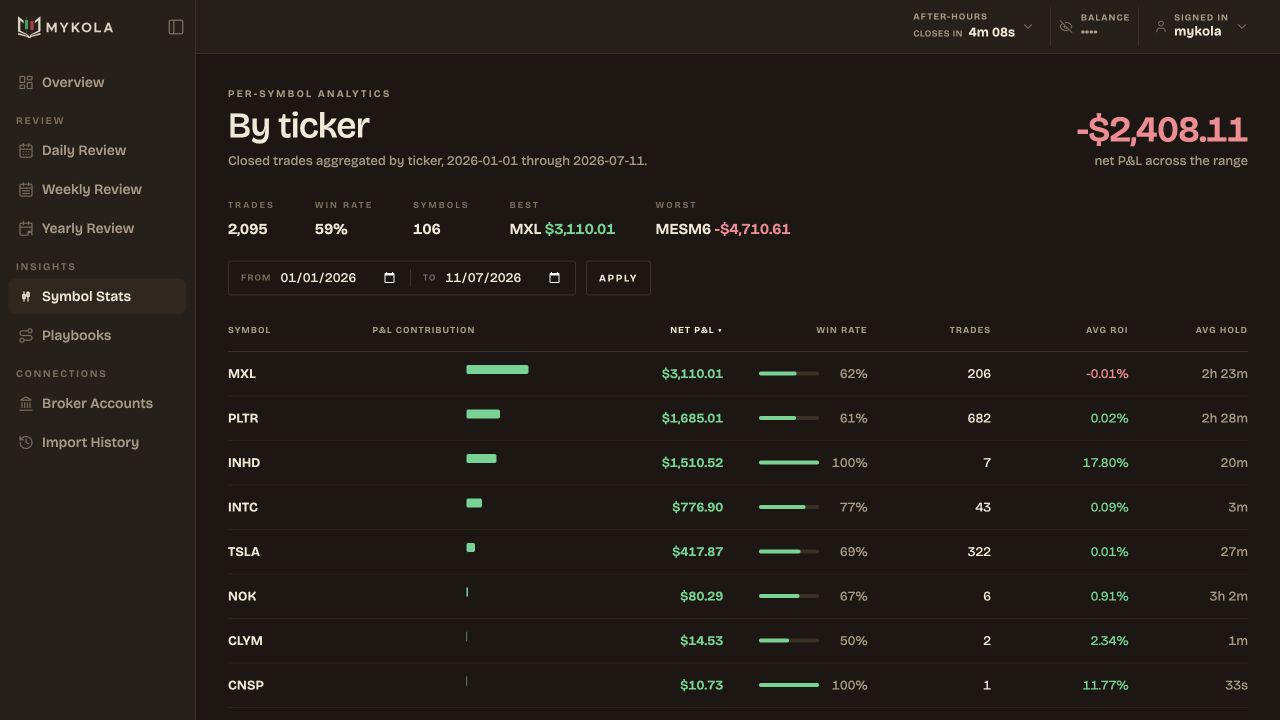Select the CLYM symbol row

(738, 641)
